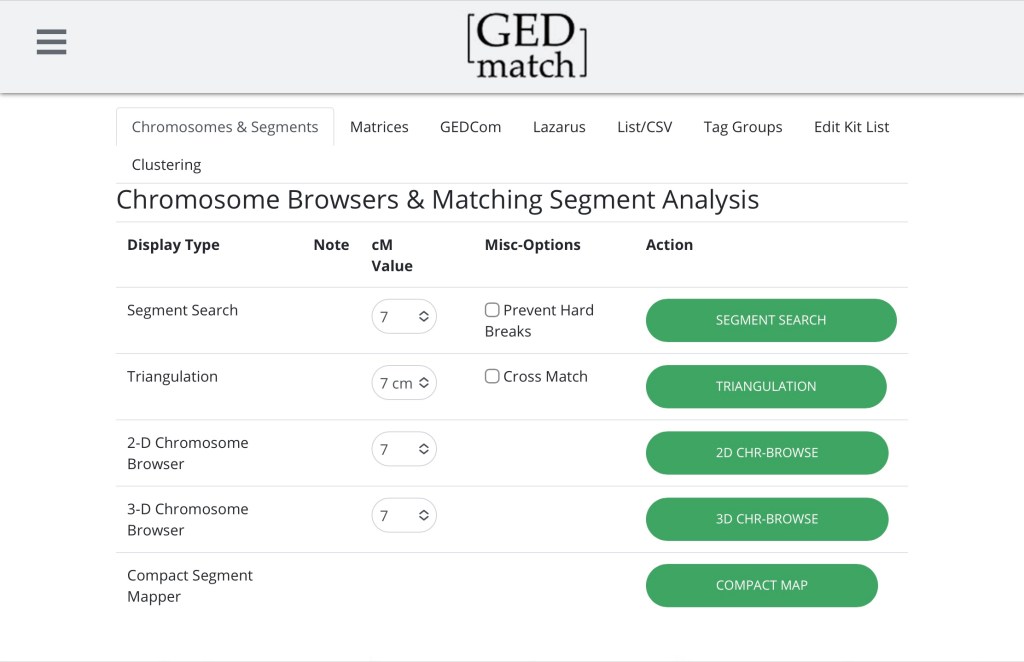The height and width of the screenshot is (662, 1024).
Task: Open the hamburger navigation menu
Action: point(51,42)
